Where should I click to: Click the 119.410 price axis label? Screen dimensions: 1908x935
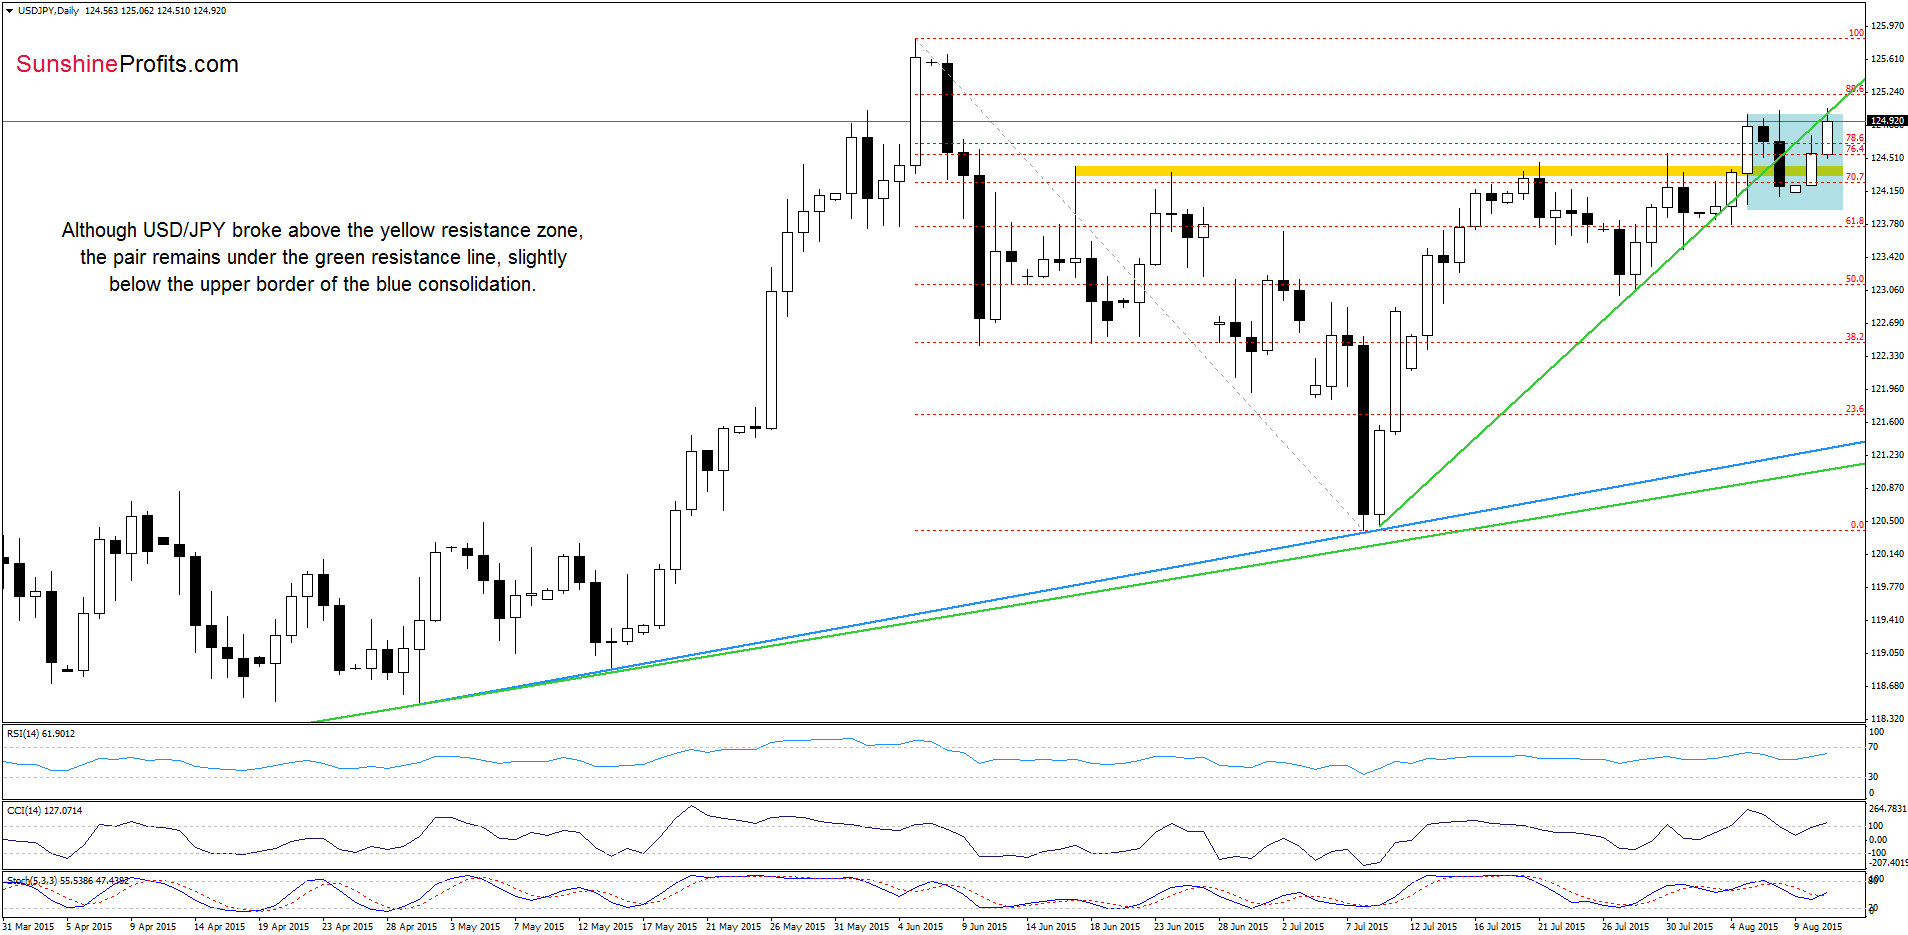(1887, 620)
